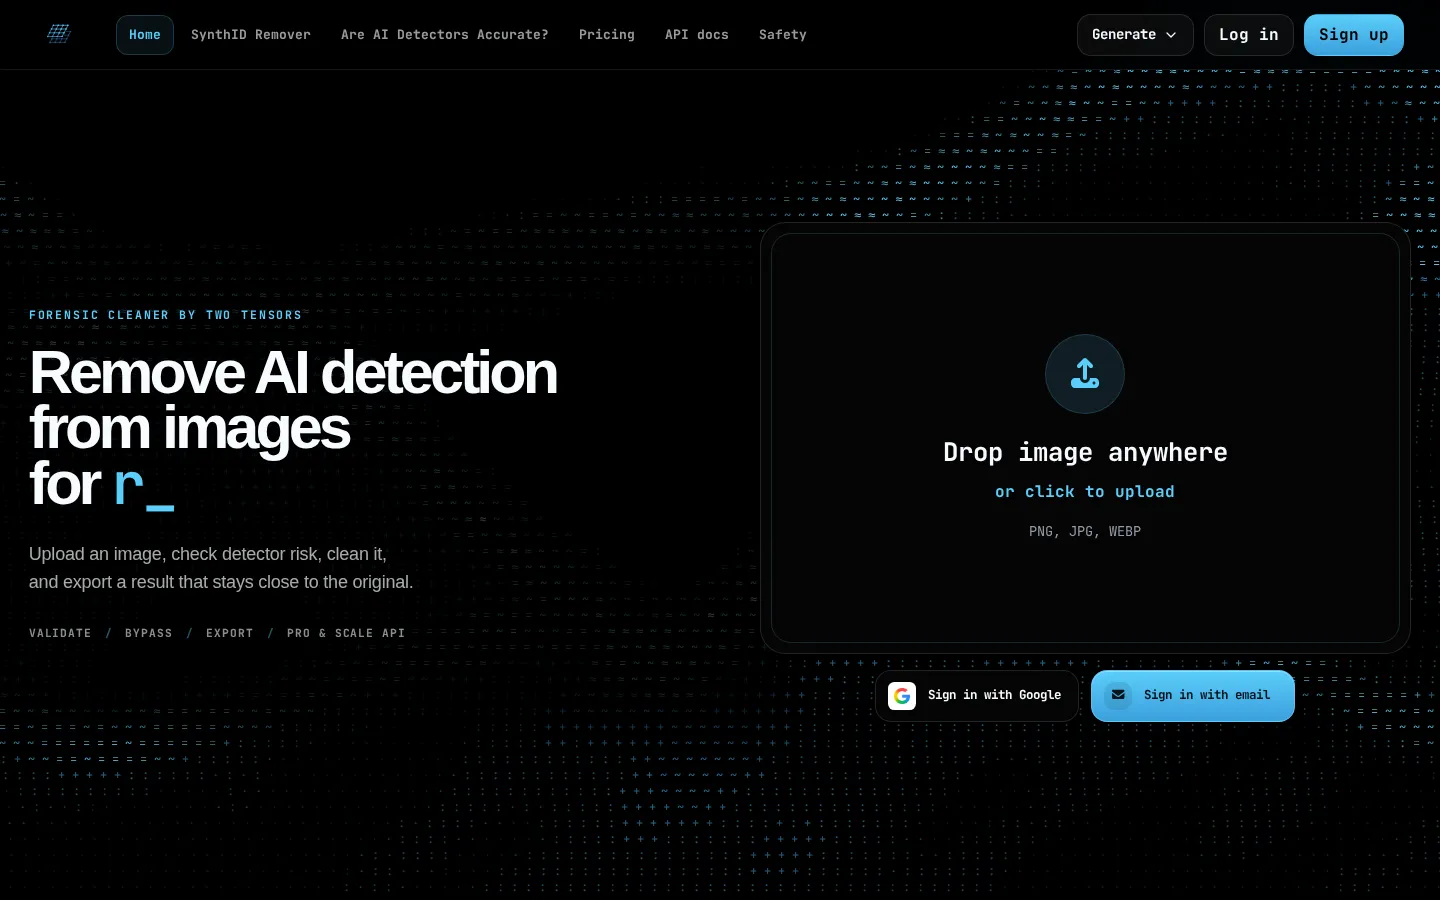Click the 'FORENSIC CLEANER BY TWO TENSORS' label
This screenshot has height=900, width=1440.
[x=166, y=315]
